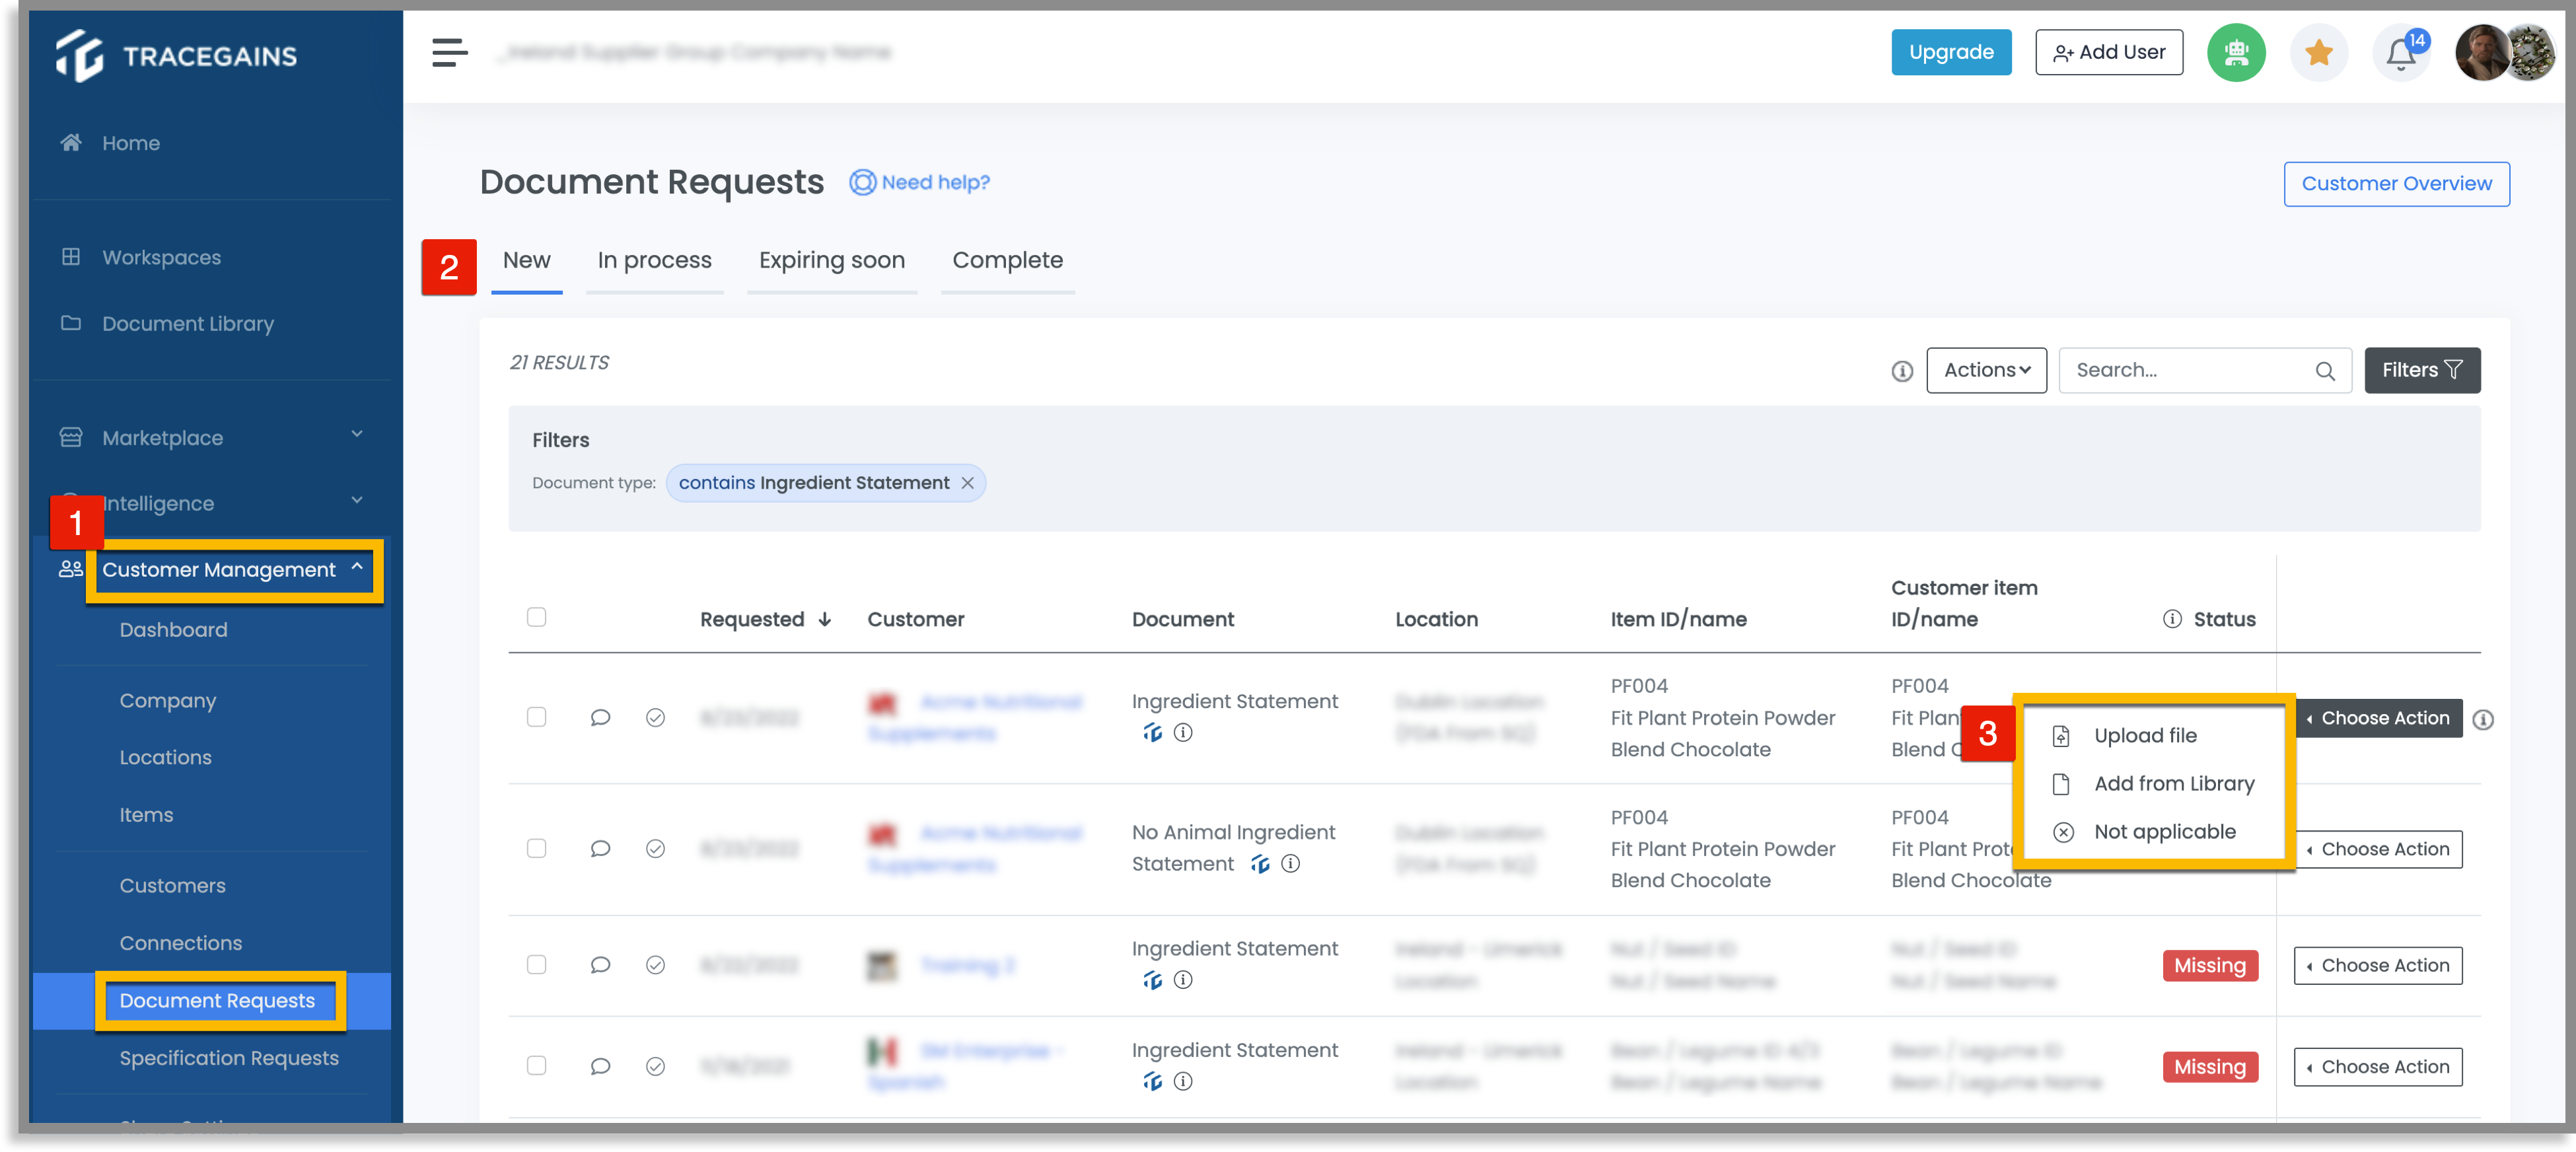Viewport: 2576px width, 1152px height.
Task: Open the favorites star icon
Action: click(2319, 52)
